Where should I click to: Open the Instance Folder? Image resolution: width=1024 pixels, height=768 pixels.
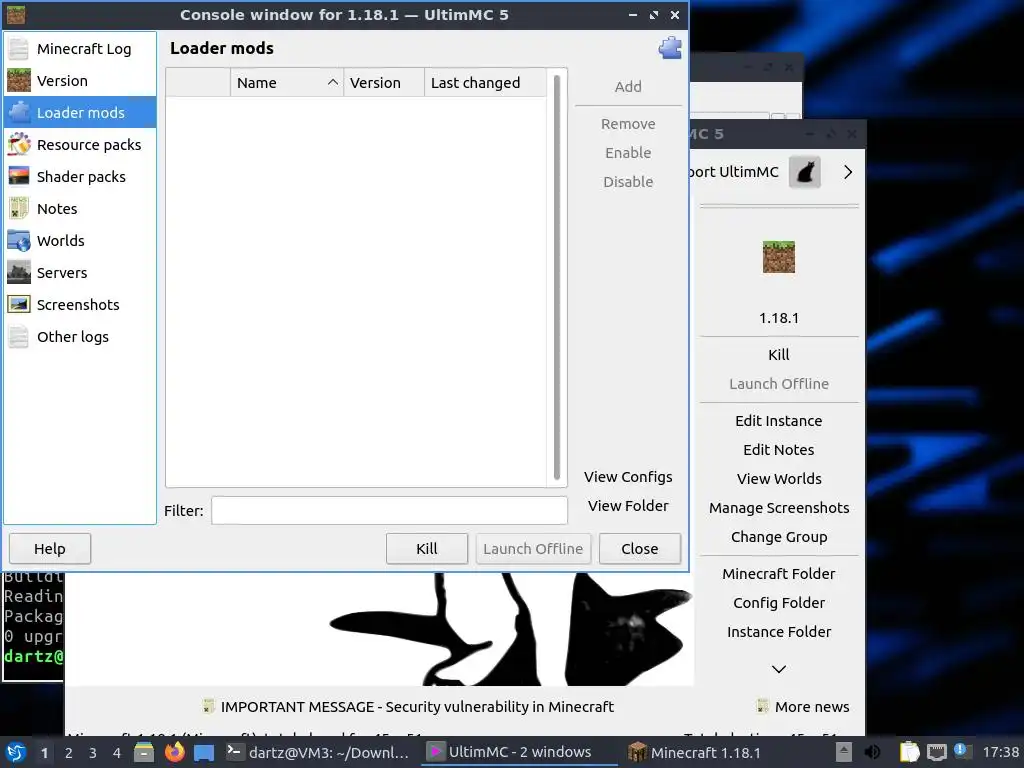(x=779, y=632)
